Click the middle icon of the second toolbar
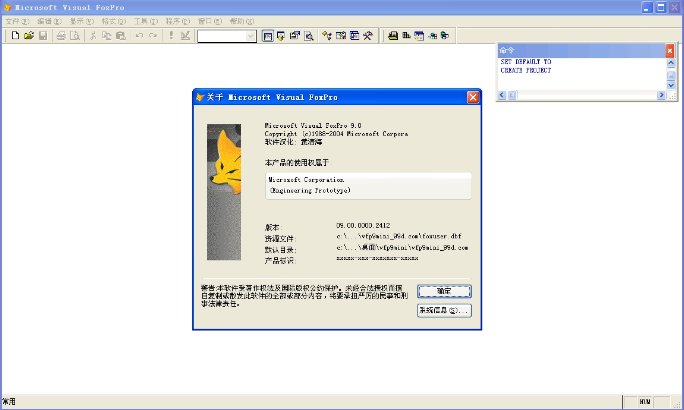The image size is (684, 410). [x=419, y=36]
